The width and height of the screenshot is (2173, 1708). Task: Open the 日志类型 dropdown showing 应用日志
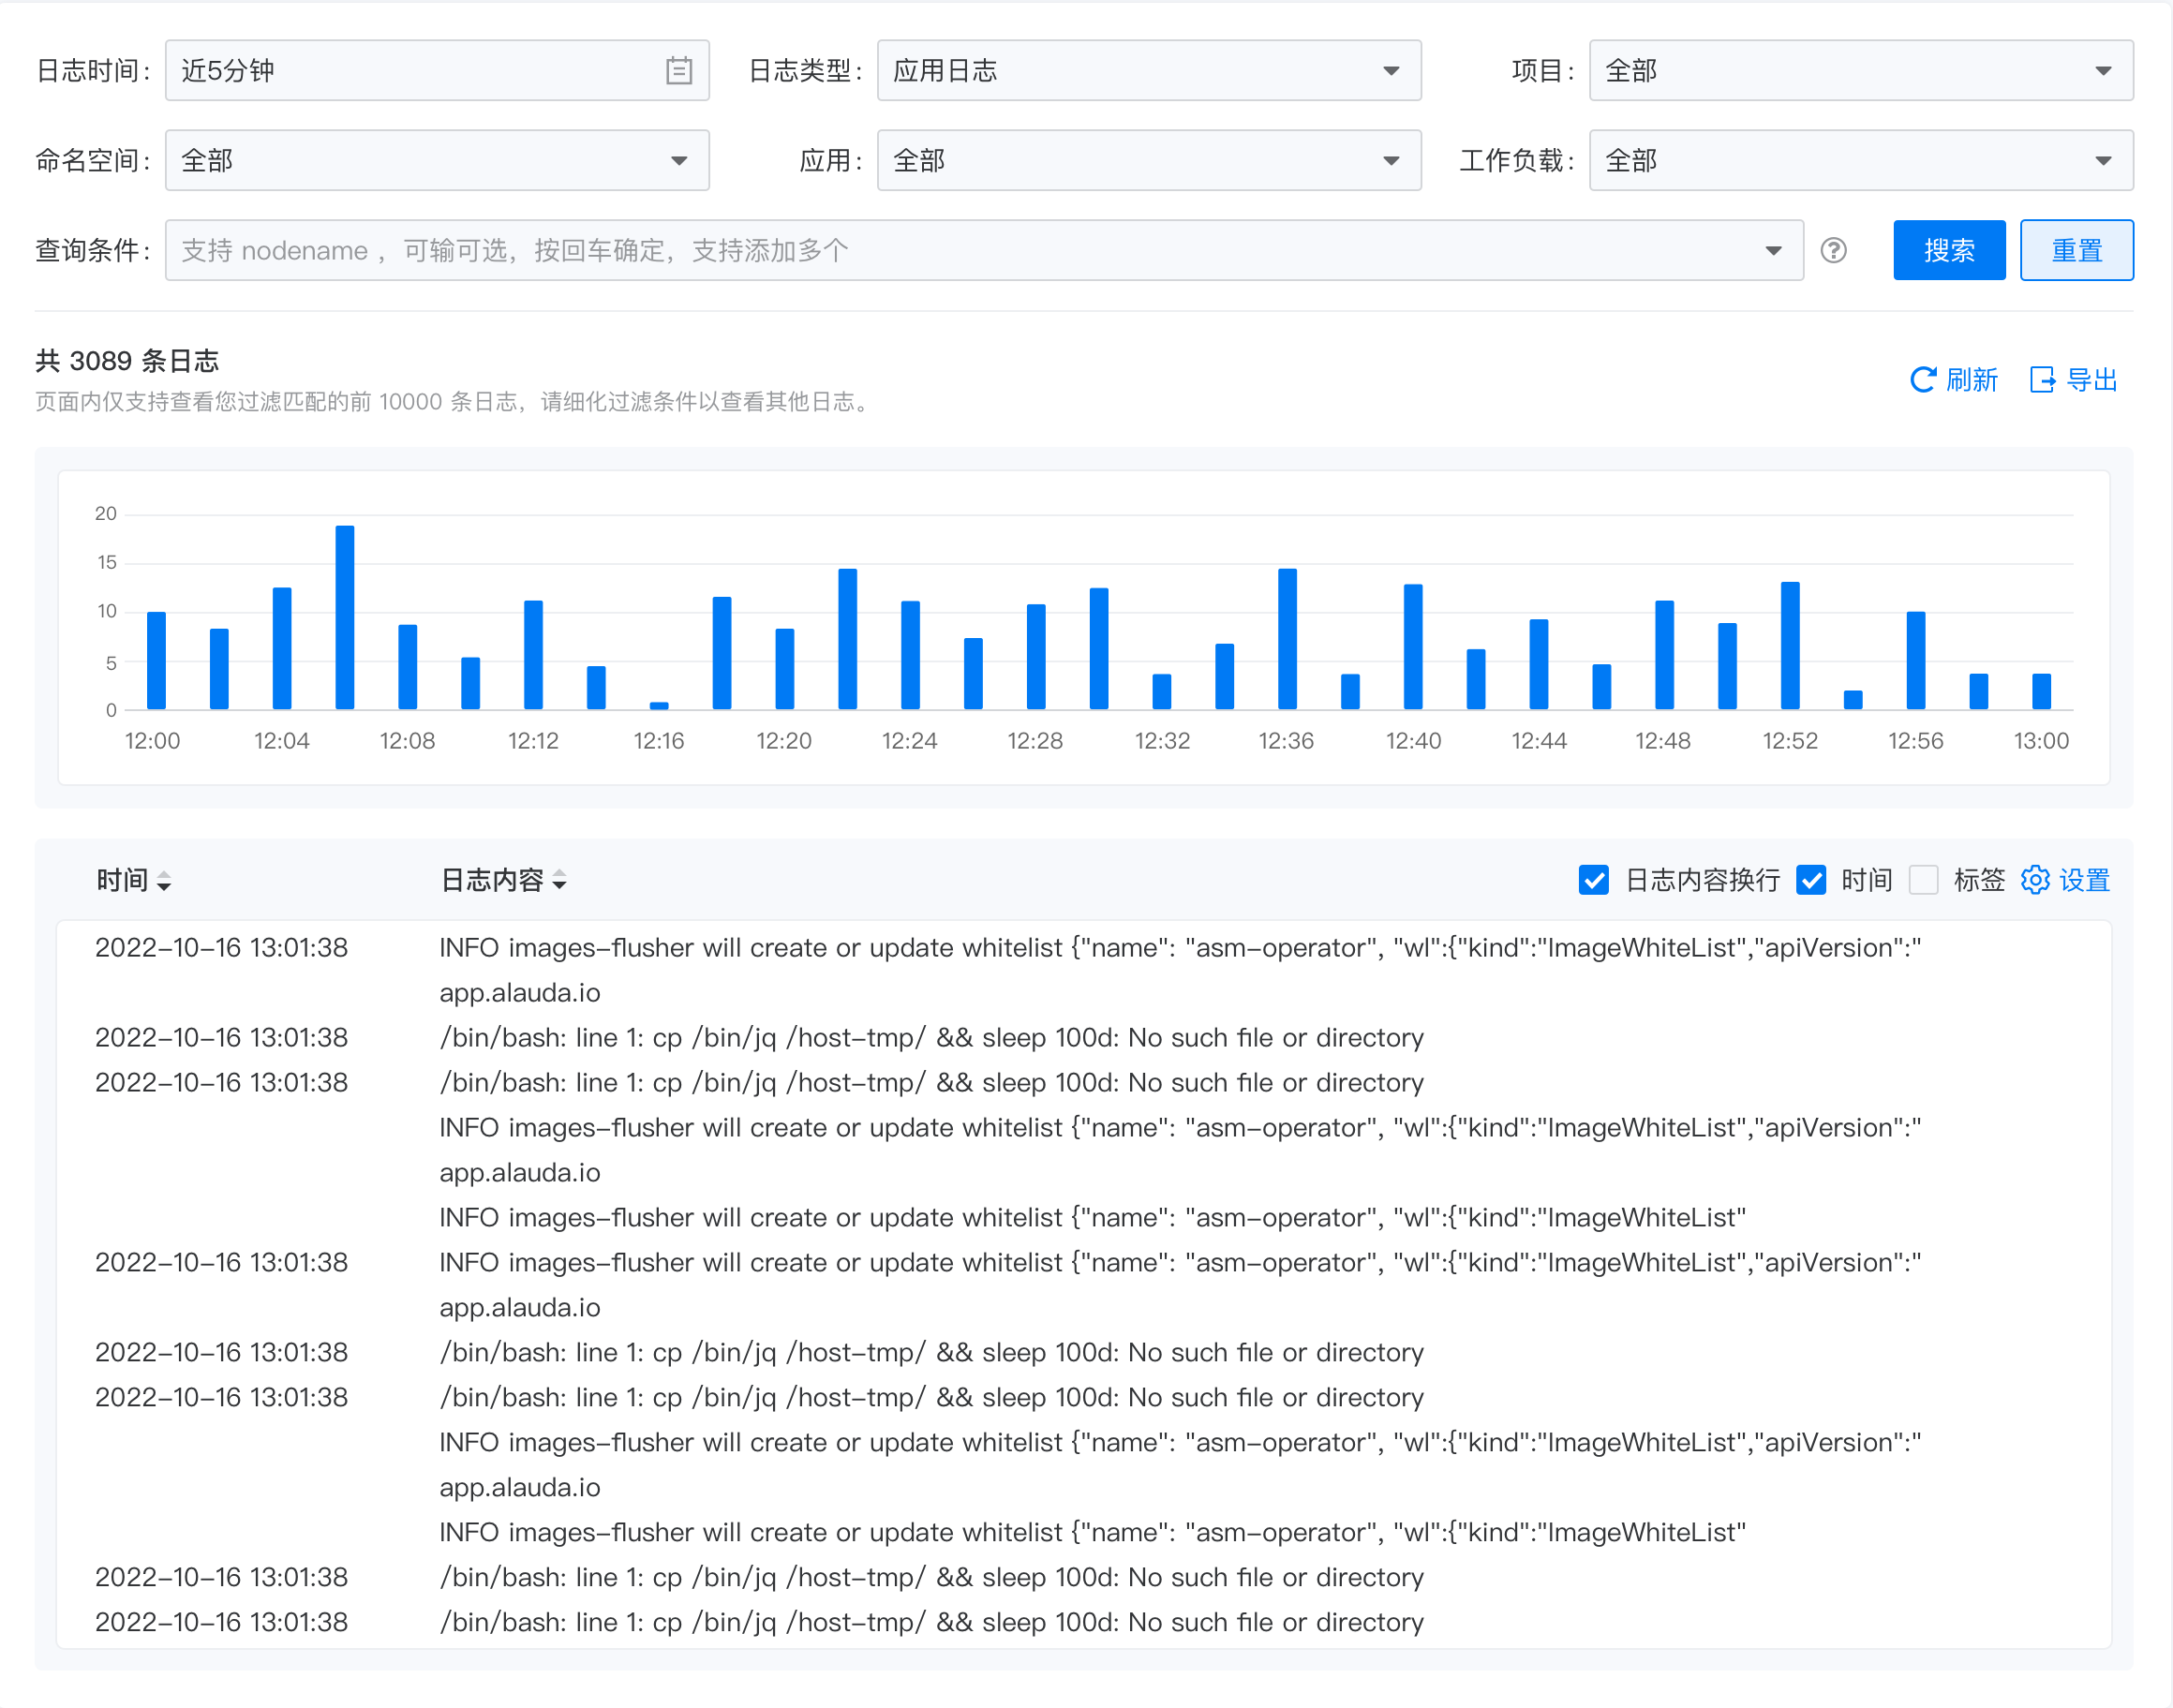[1148, 70]
